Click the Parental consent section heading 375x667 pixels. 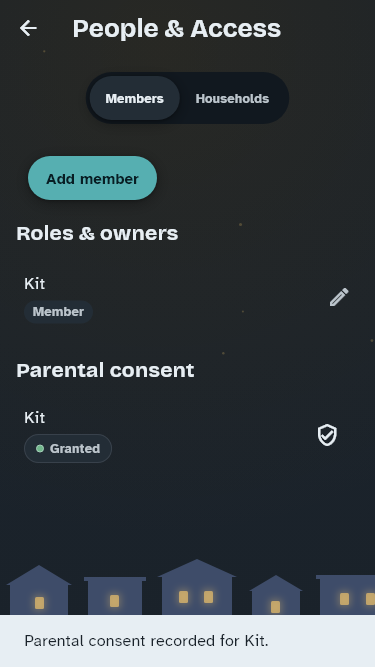pyautogui.click(x=105, y=370)
